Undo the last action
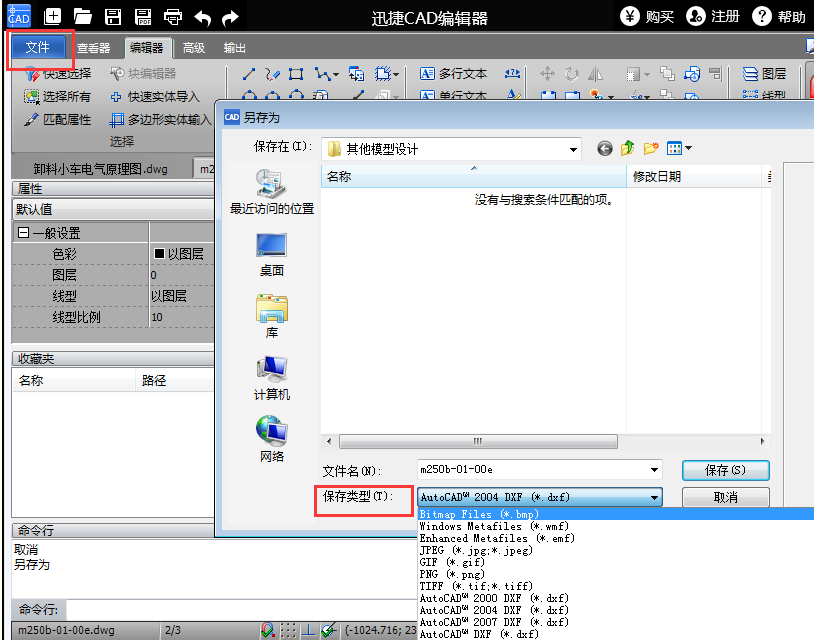 (x=202, y=18)
